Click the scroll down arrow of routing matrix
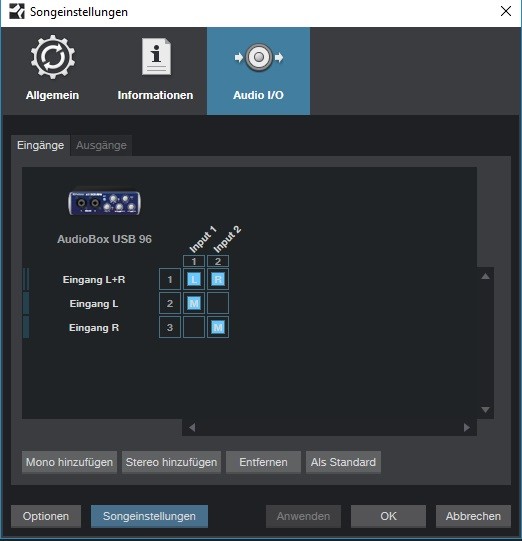Viewport: 522px width, 541px height. coord(485,410)
